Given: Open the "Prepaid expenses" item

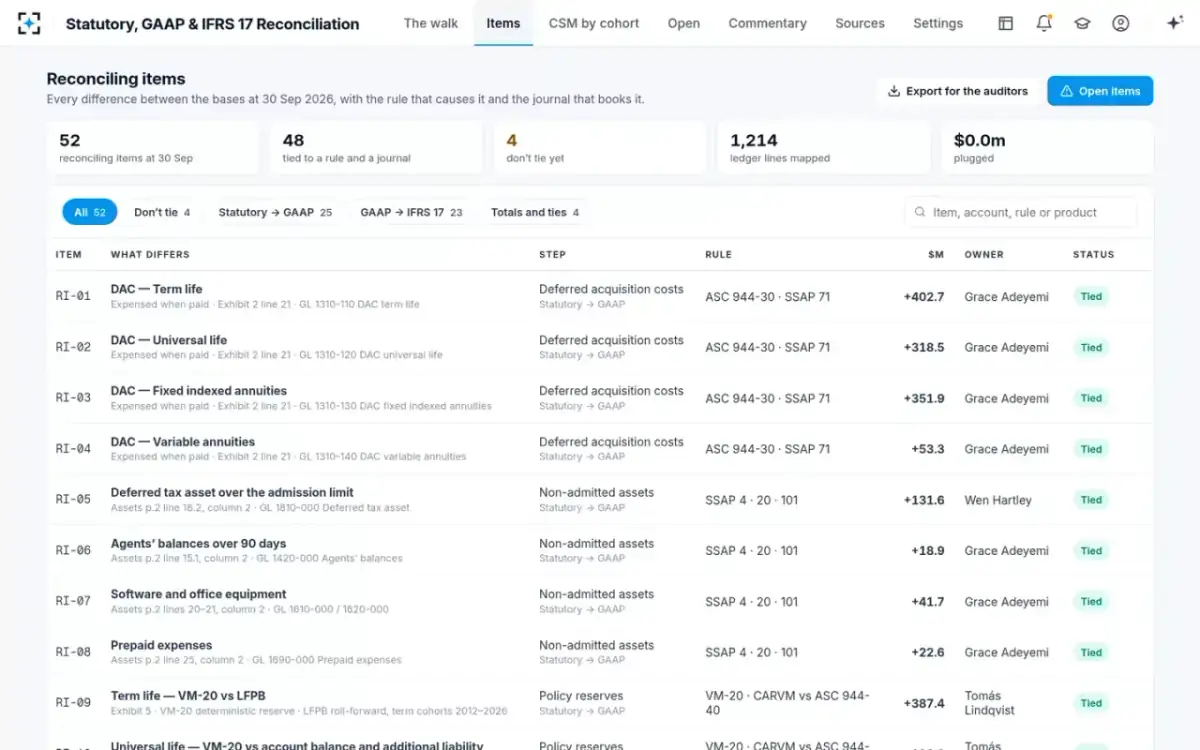Looking at the screenshot, I should tap(161, 645).
